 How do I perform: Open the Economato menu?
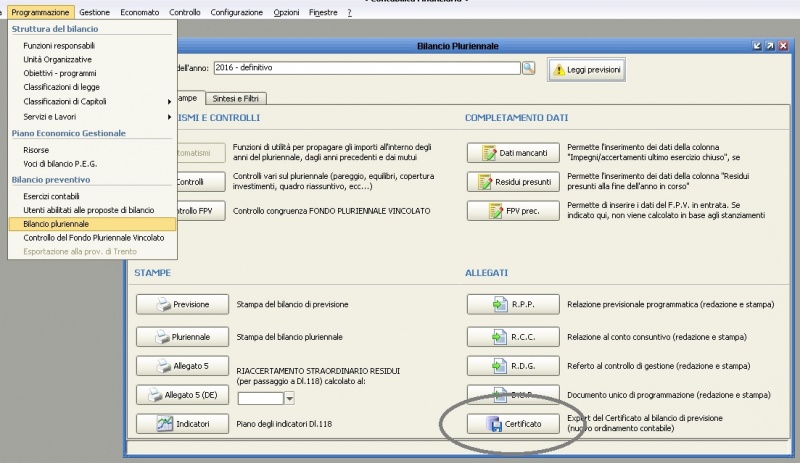coord(141,12)
